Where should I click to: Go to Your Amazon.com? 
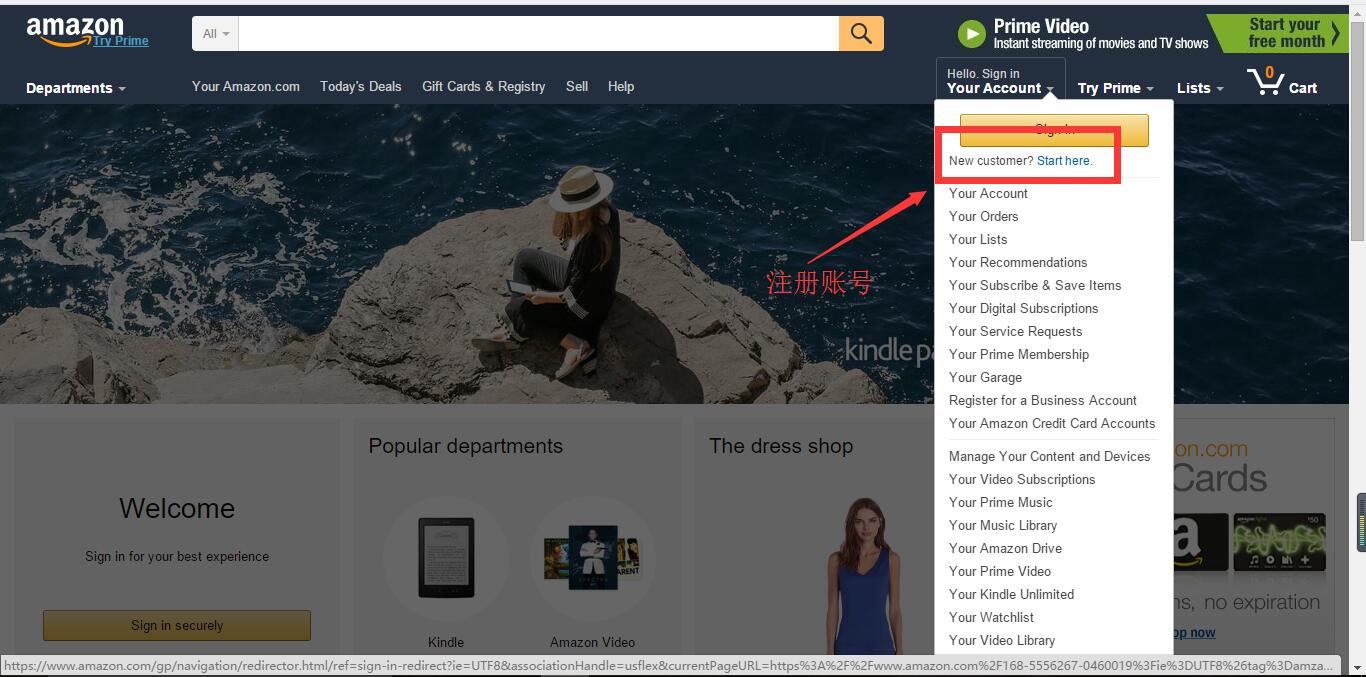(246, 87)
